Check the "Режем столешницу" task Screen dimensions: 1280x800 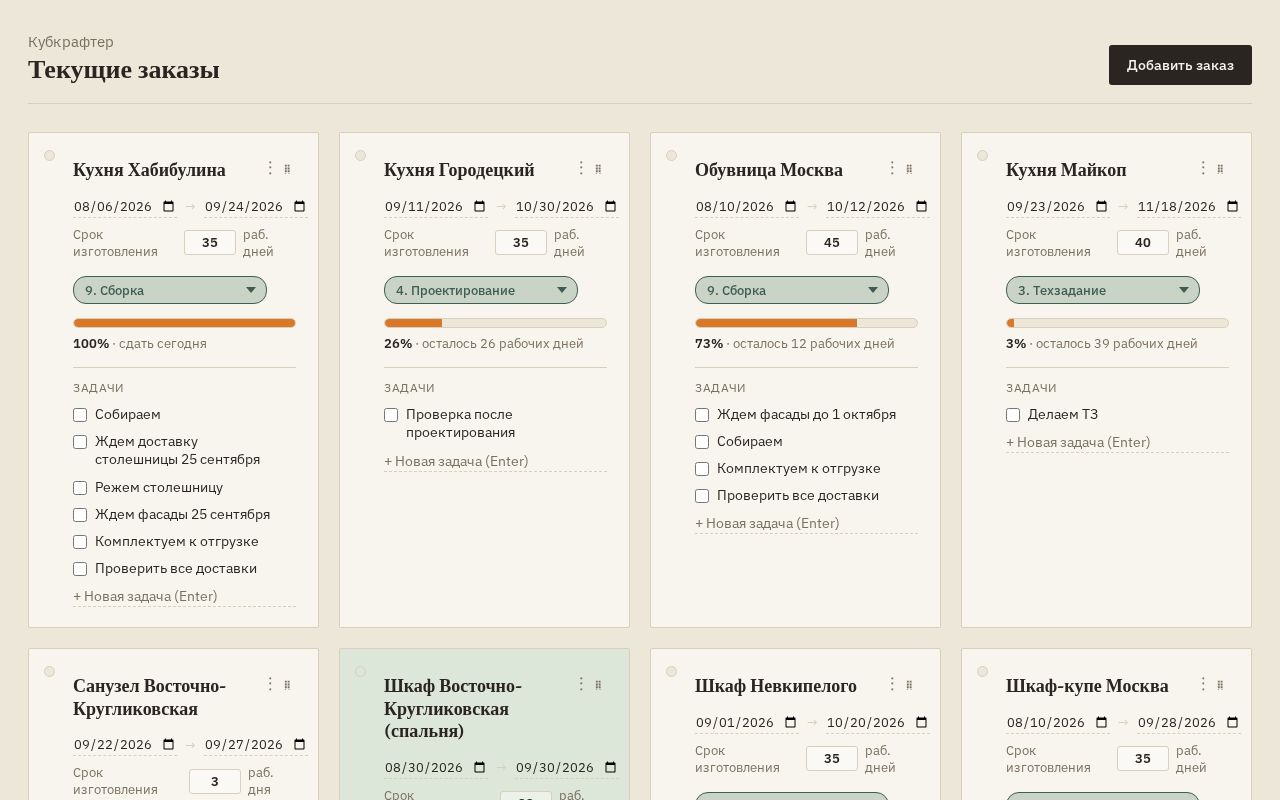(x=80, y=488)
